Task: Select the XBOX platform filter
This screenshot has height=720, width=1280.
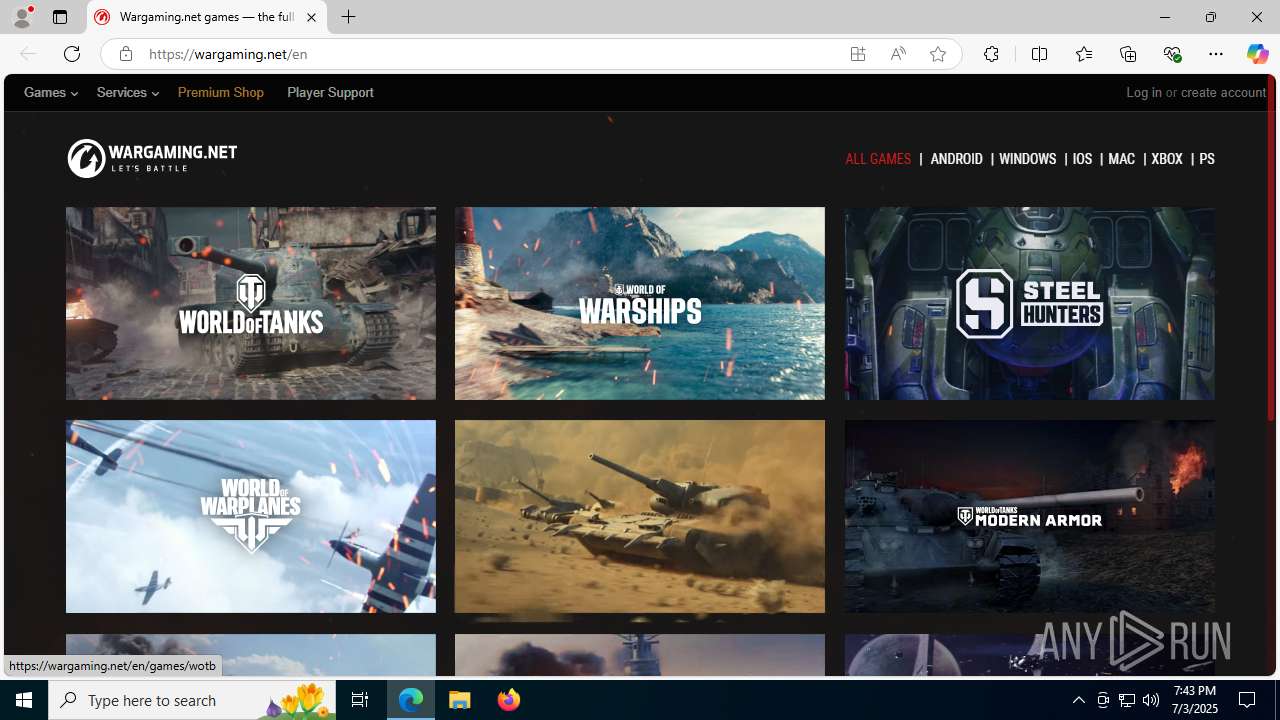Action: tap(1167, 159)
